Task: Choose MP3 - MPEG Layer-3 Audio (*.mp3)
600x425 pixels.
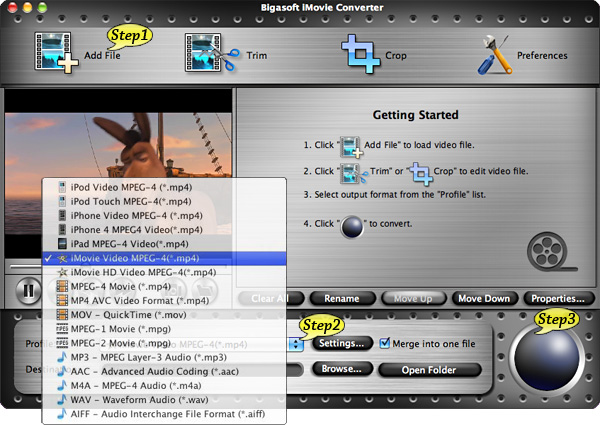Action: click(164, 357)
